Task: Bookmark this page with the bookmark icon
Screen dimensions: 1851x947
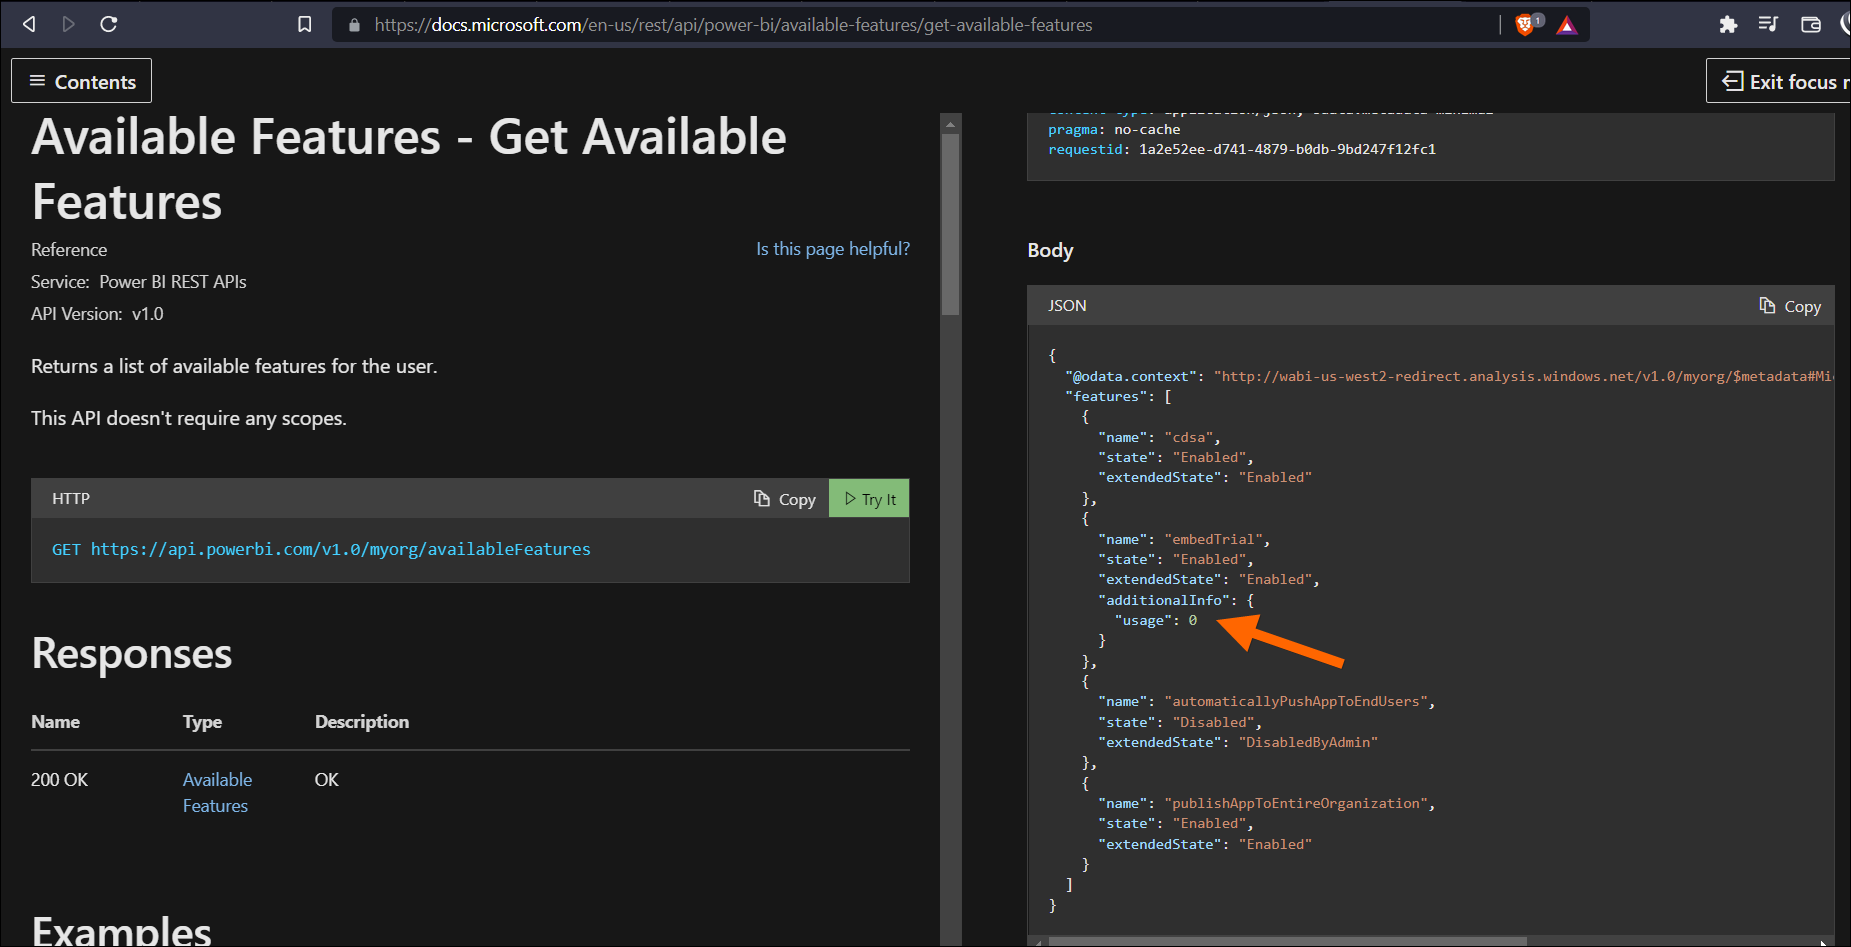Action: tap(305, 24)
